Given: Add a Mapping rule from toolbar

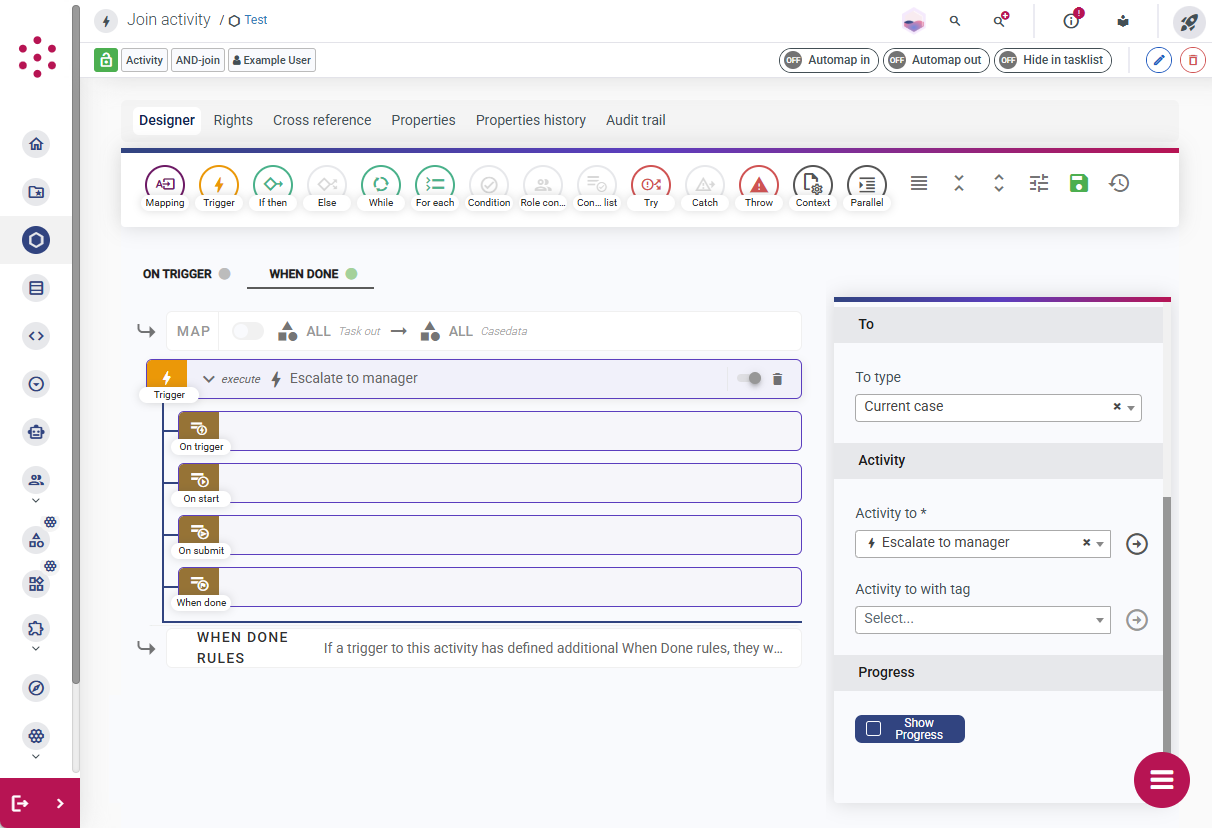Looking at the screenshot, I should point(165,187).
